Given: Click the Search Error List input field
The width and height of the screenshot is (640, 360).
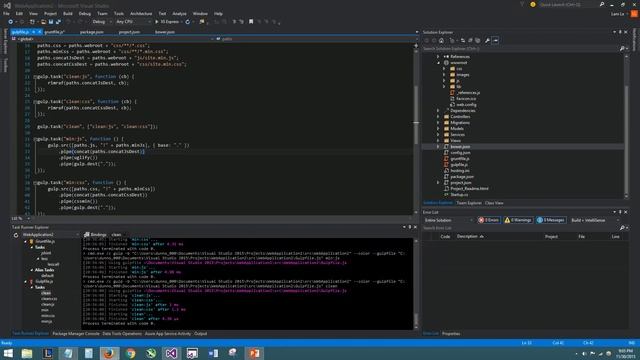Looking at the screenshot, I should click(520, 228).
